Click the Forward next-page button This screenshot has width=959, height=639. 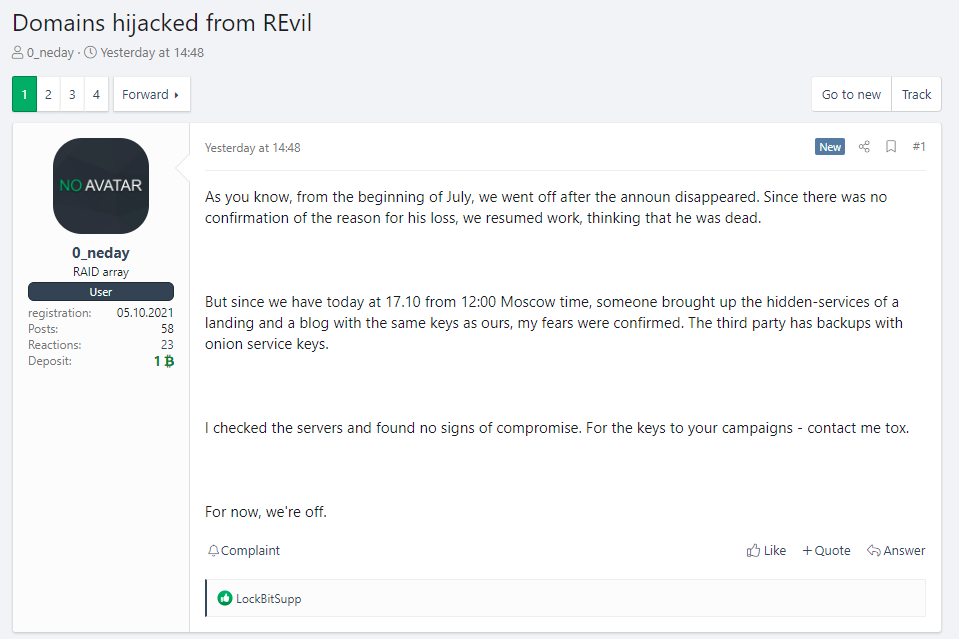pyautogui.click(x=151, y=94)
